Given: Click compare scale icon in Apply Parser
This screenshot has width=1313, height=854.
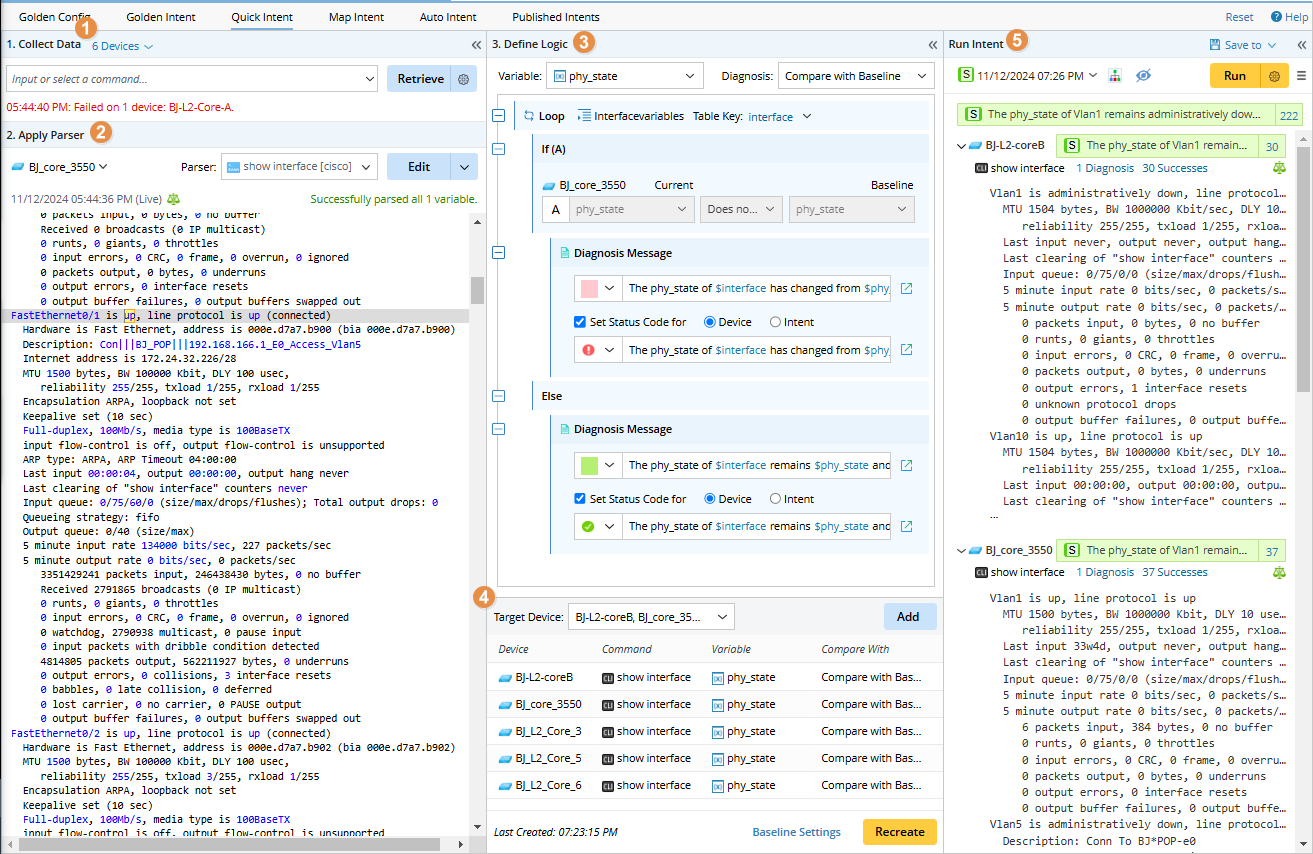Looking at the screenshot, I should coord(174,199).
